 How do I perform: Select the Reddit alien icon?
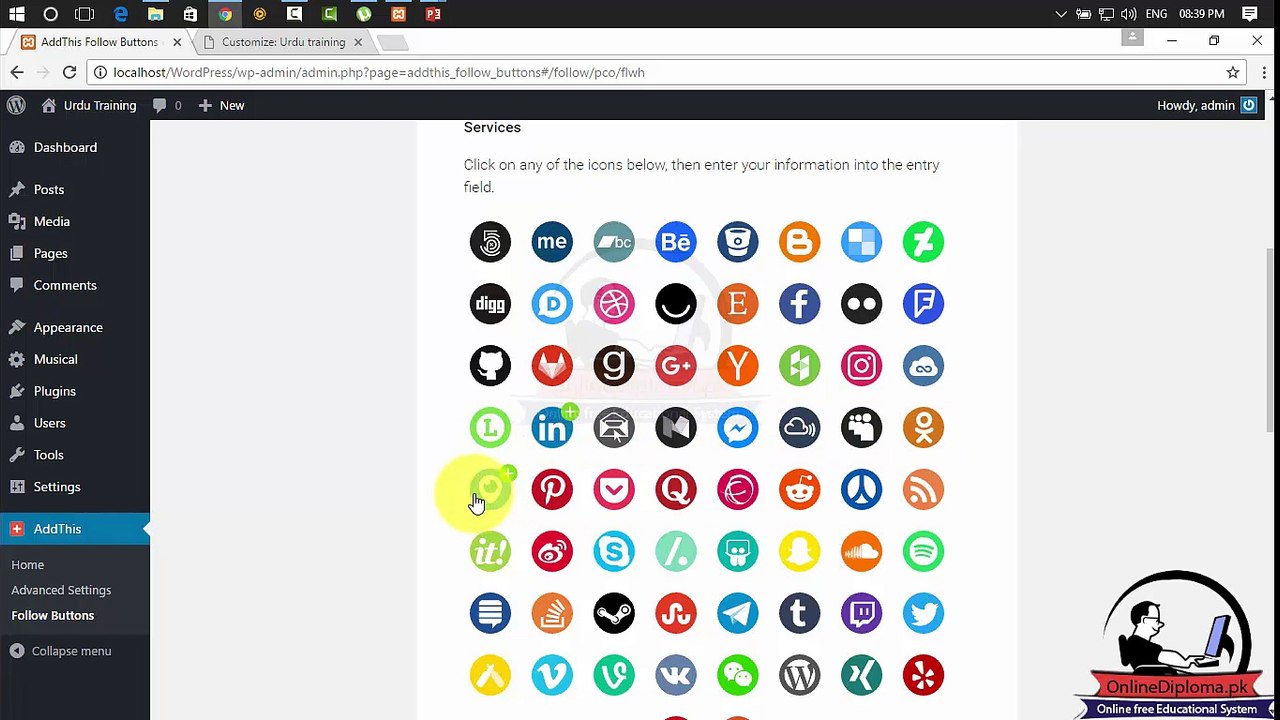click(x=800, y=490)
